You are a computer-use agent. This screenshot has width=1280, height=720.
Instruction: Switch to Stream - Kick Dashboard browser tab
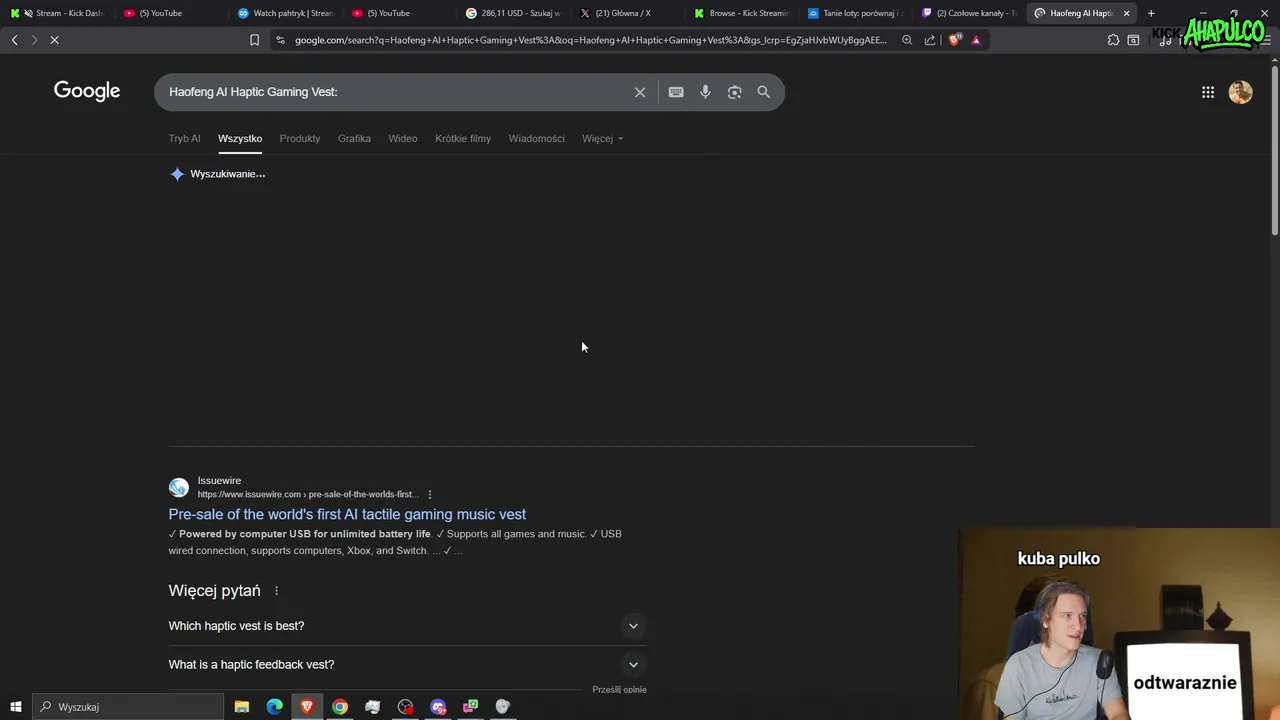tap(58, 13)
